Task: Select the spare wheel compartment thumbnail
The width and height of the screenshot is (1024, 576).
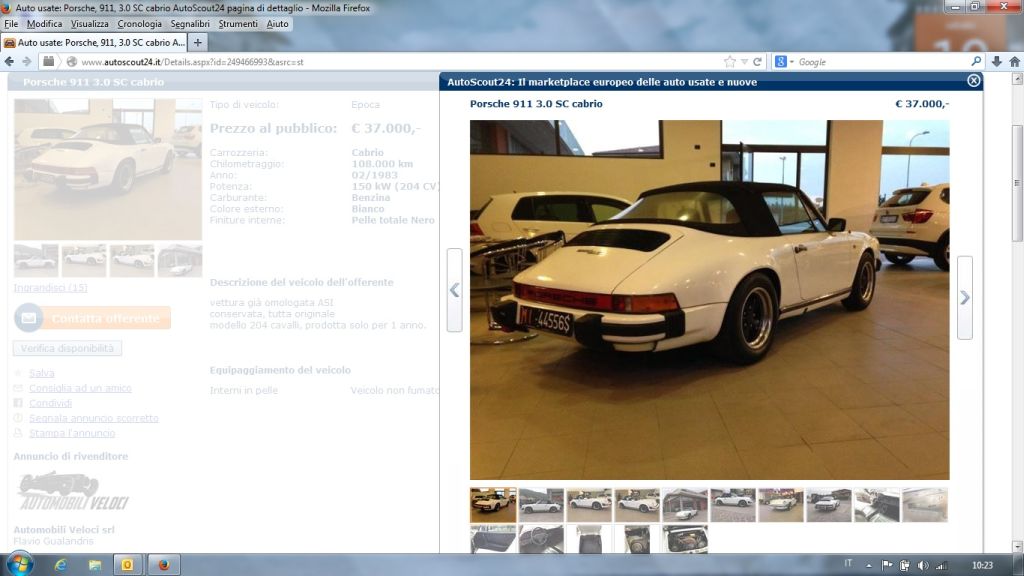Action: [637, 539]
